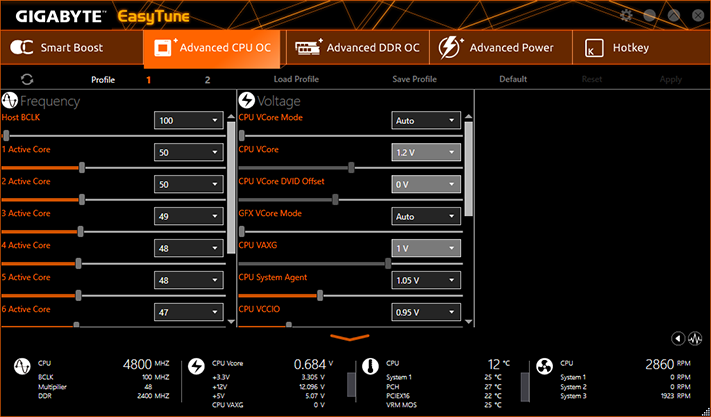
Task: Click the CPU temperature thermometer icon
Action: pyautogui.click(x=370, y=366)
